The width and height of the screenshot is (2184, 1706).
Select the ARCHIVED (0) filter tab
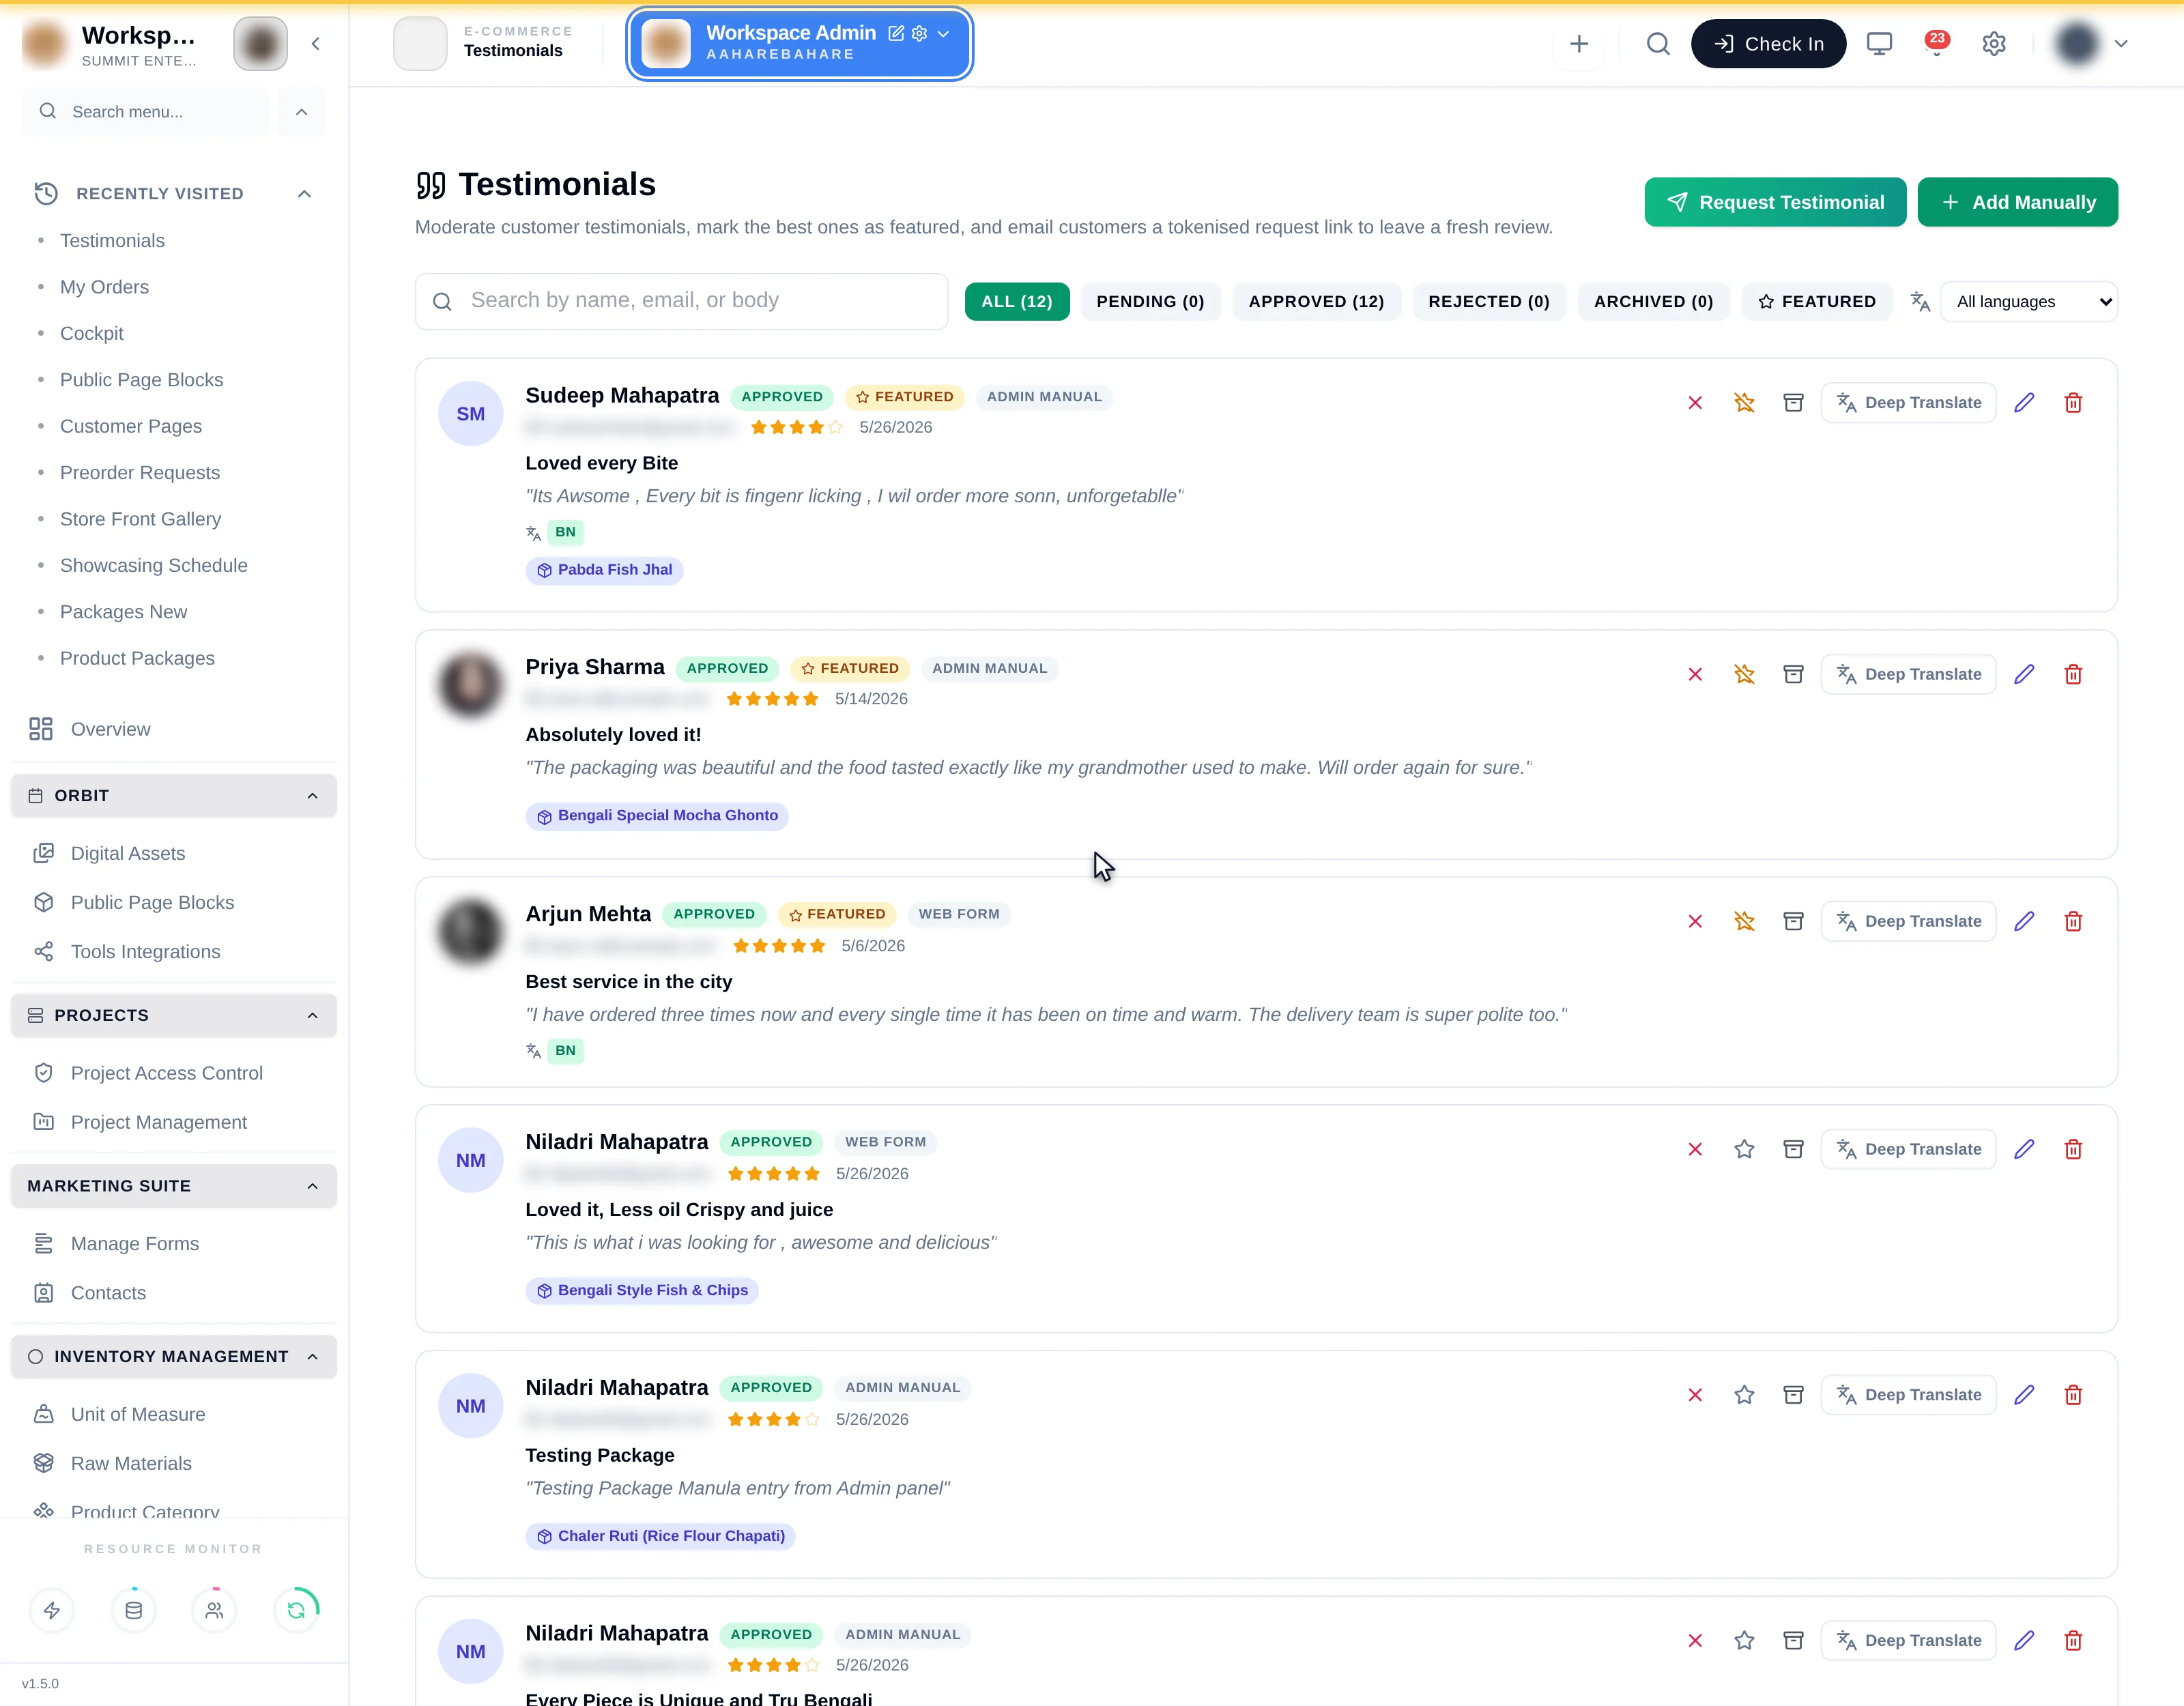1653,301
